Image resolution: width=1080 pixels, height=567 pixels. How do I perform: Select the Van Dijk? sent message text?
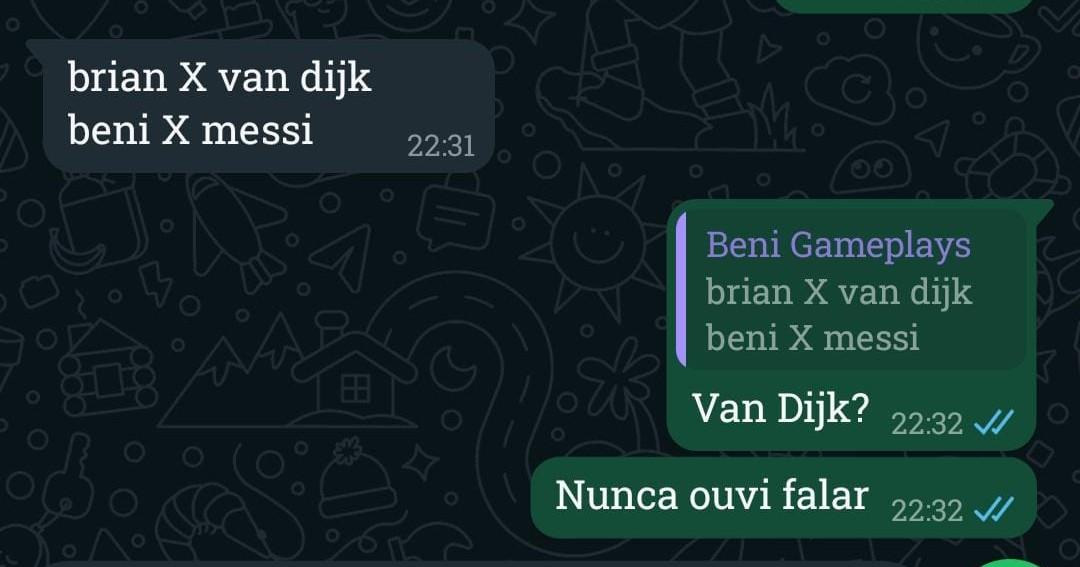(780, 409)
